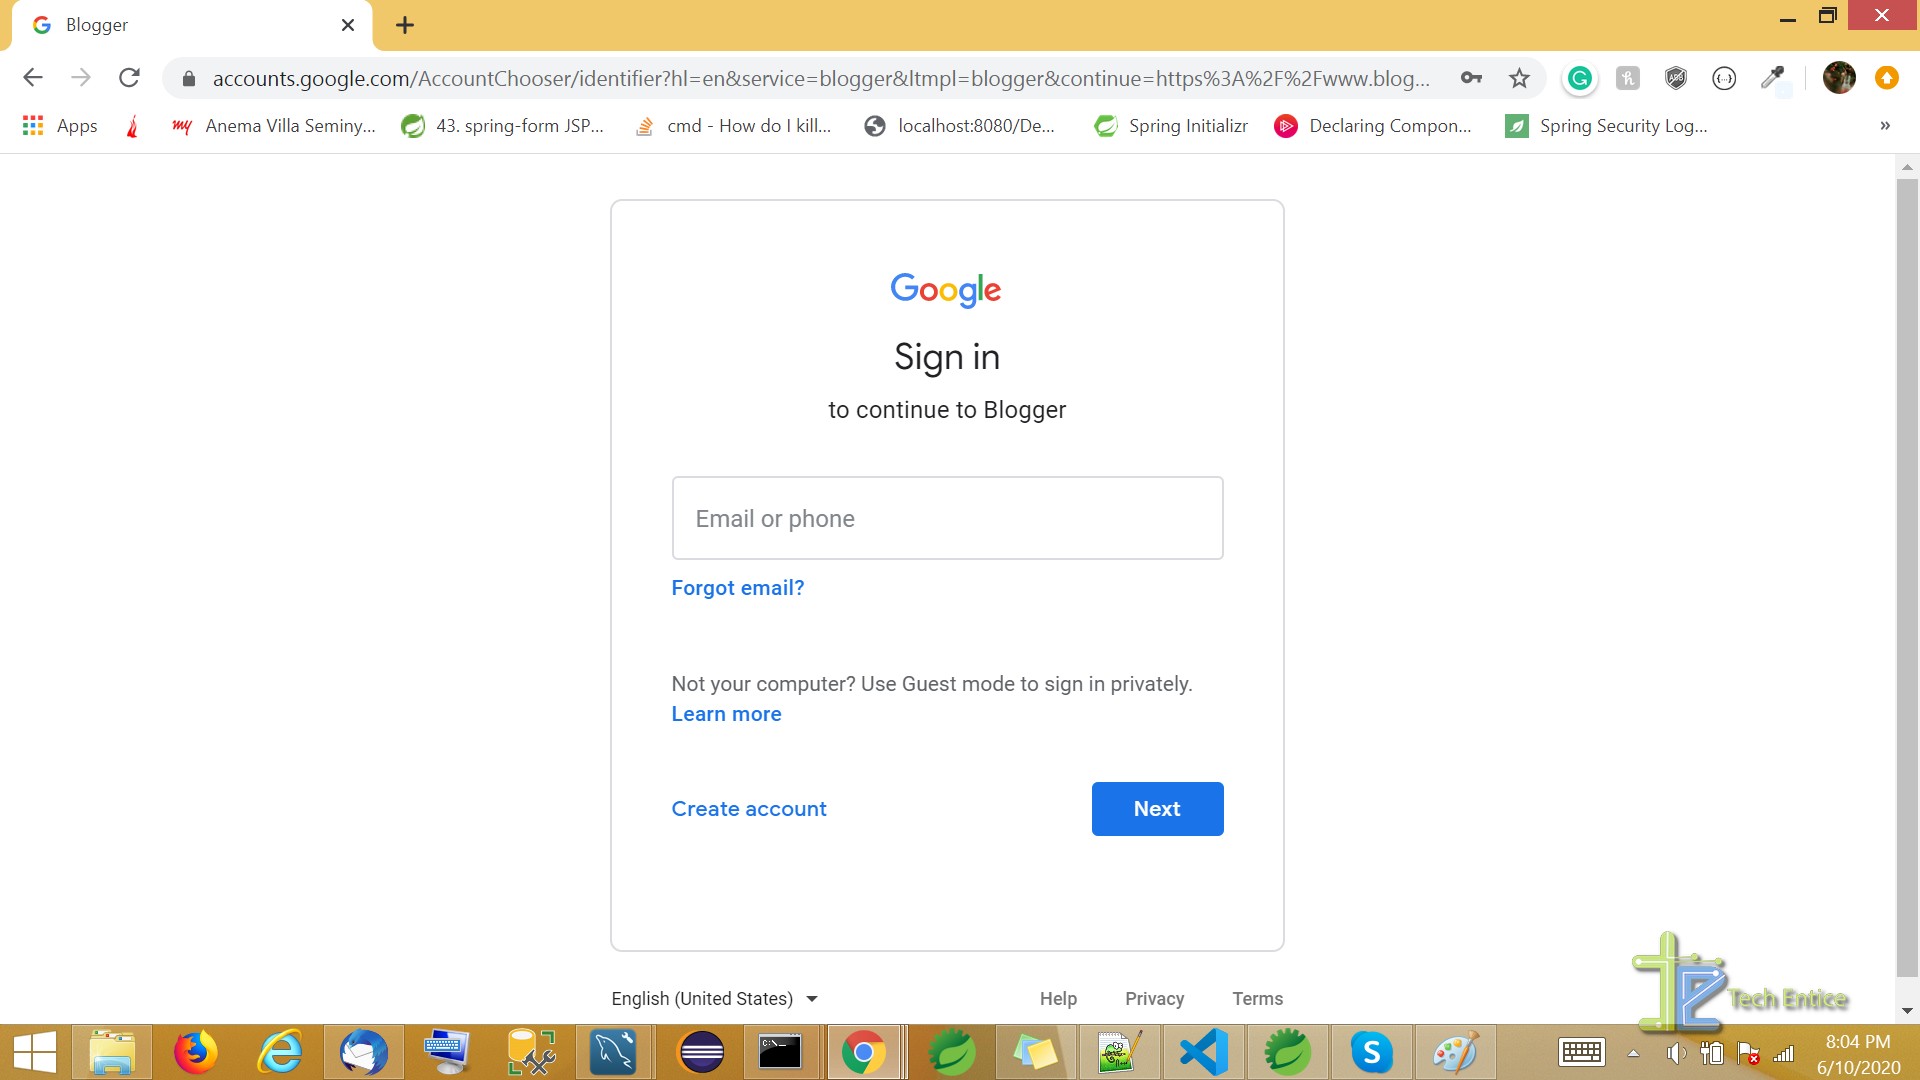The width and height of the screenshot is (1920, 1080).
Task: Click the Create account link
Action: coord(749,807)
